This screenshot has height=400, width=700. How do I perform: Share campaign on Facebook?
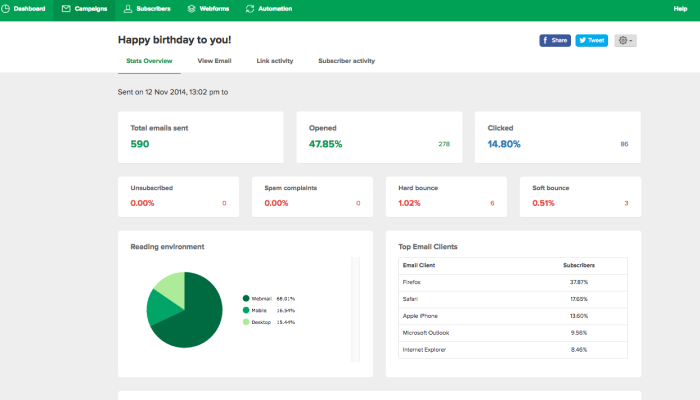coord(555,41)
